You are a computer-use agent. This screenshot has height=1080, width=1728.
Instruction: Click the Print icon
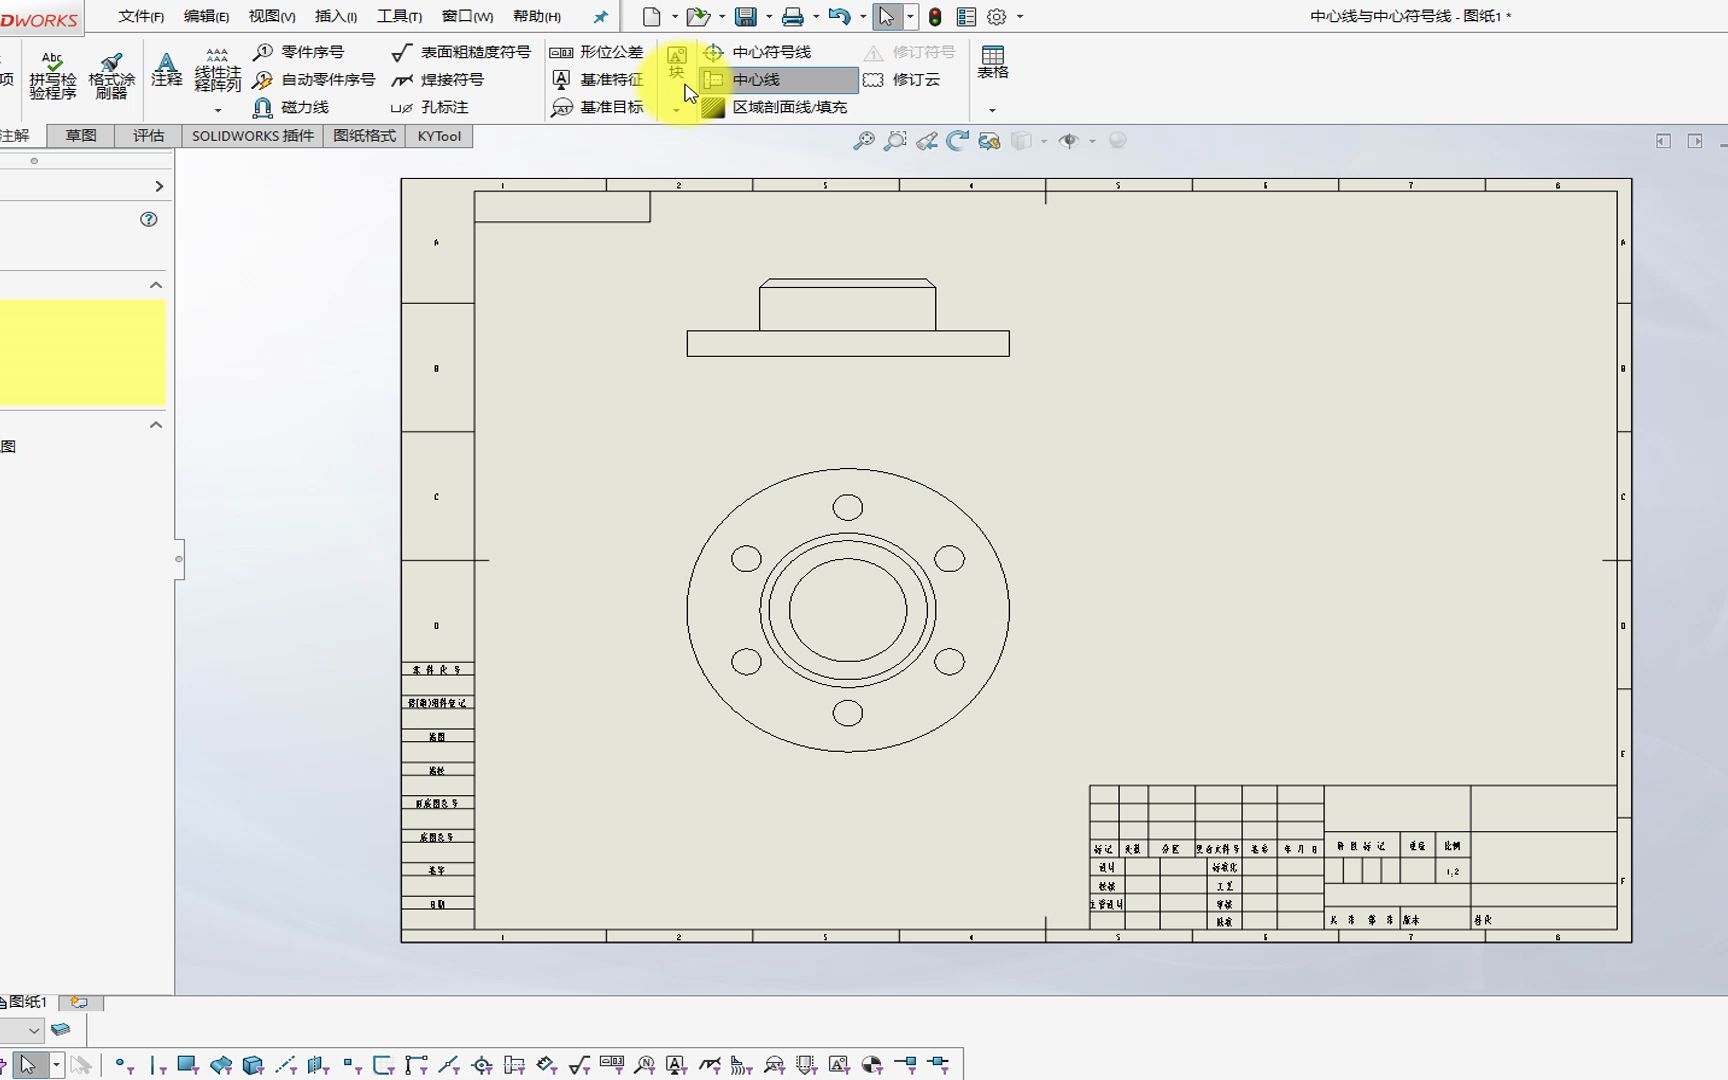pos(793,16)
